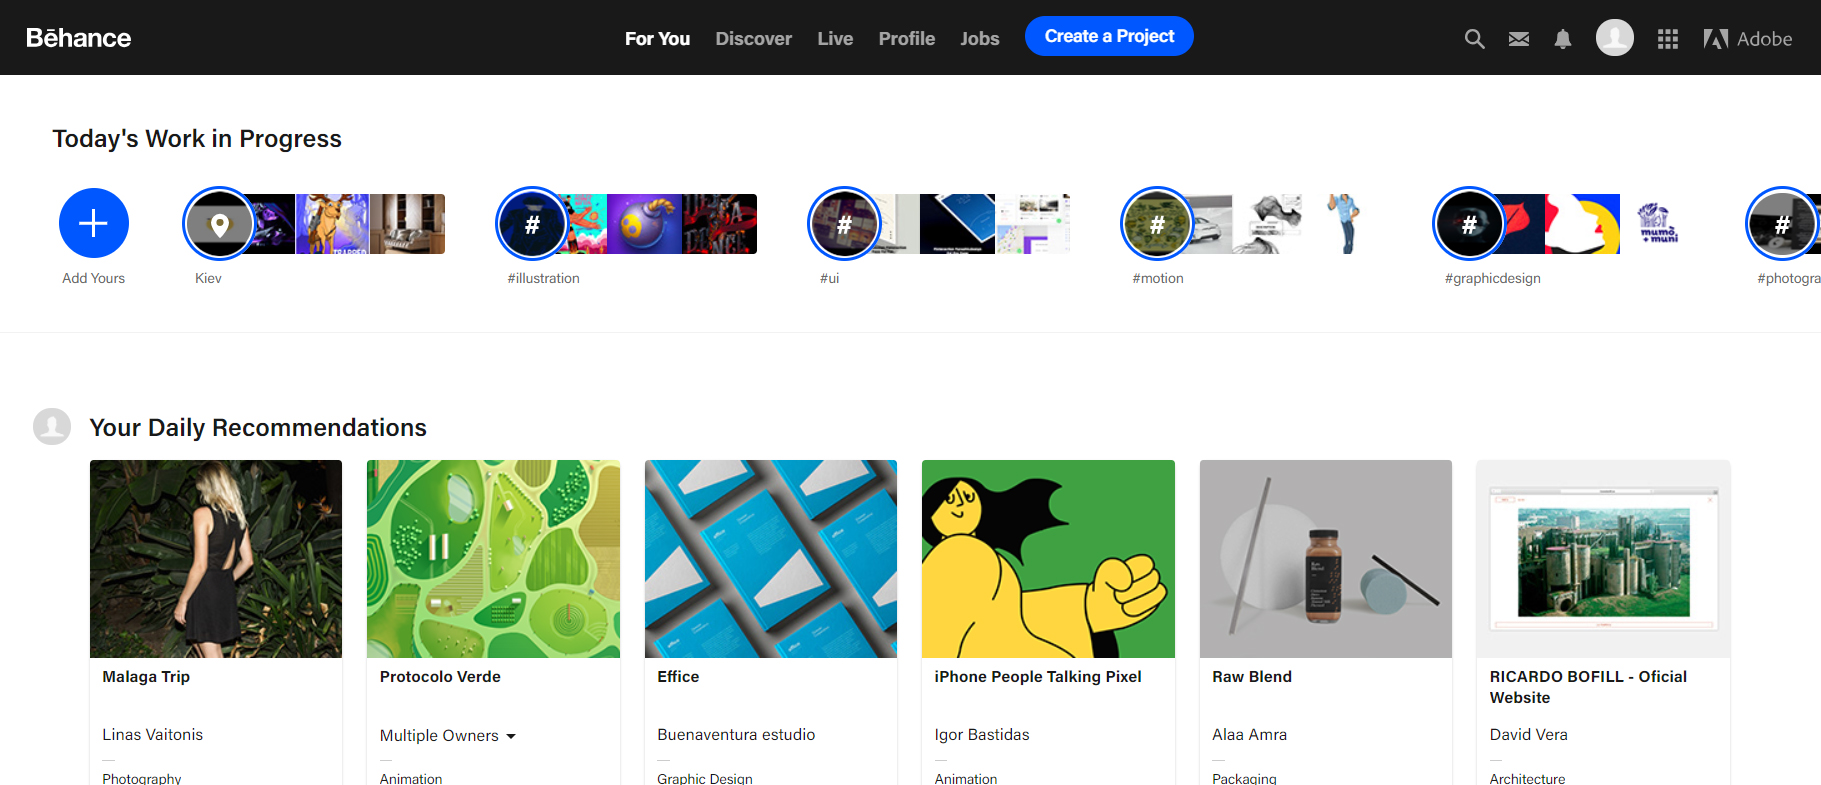This screenshot has height=785, width=1821.
Task: Open Linas Vaitonis author link
Action: [x=152, y=734]
